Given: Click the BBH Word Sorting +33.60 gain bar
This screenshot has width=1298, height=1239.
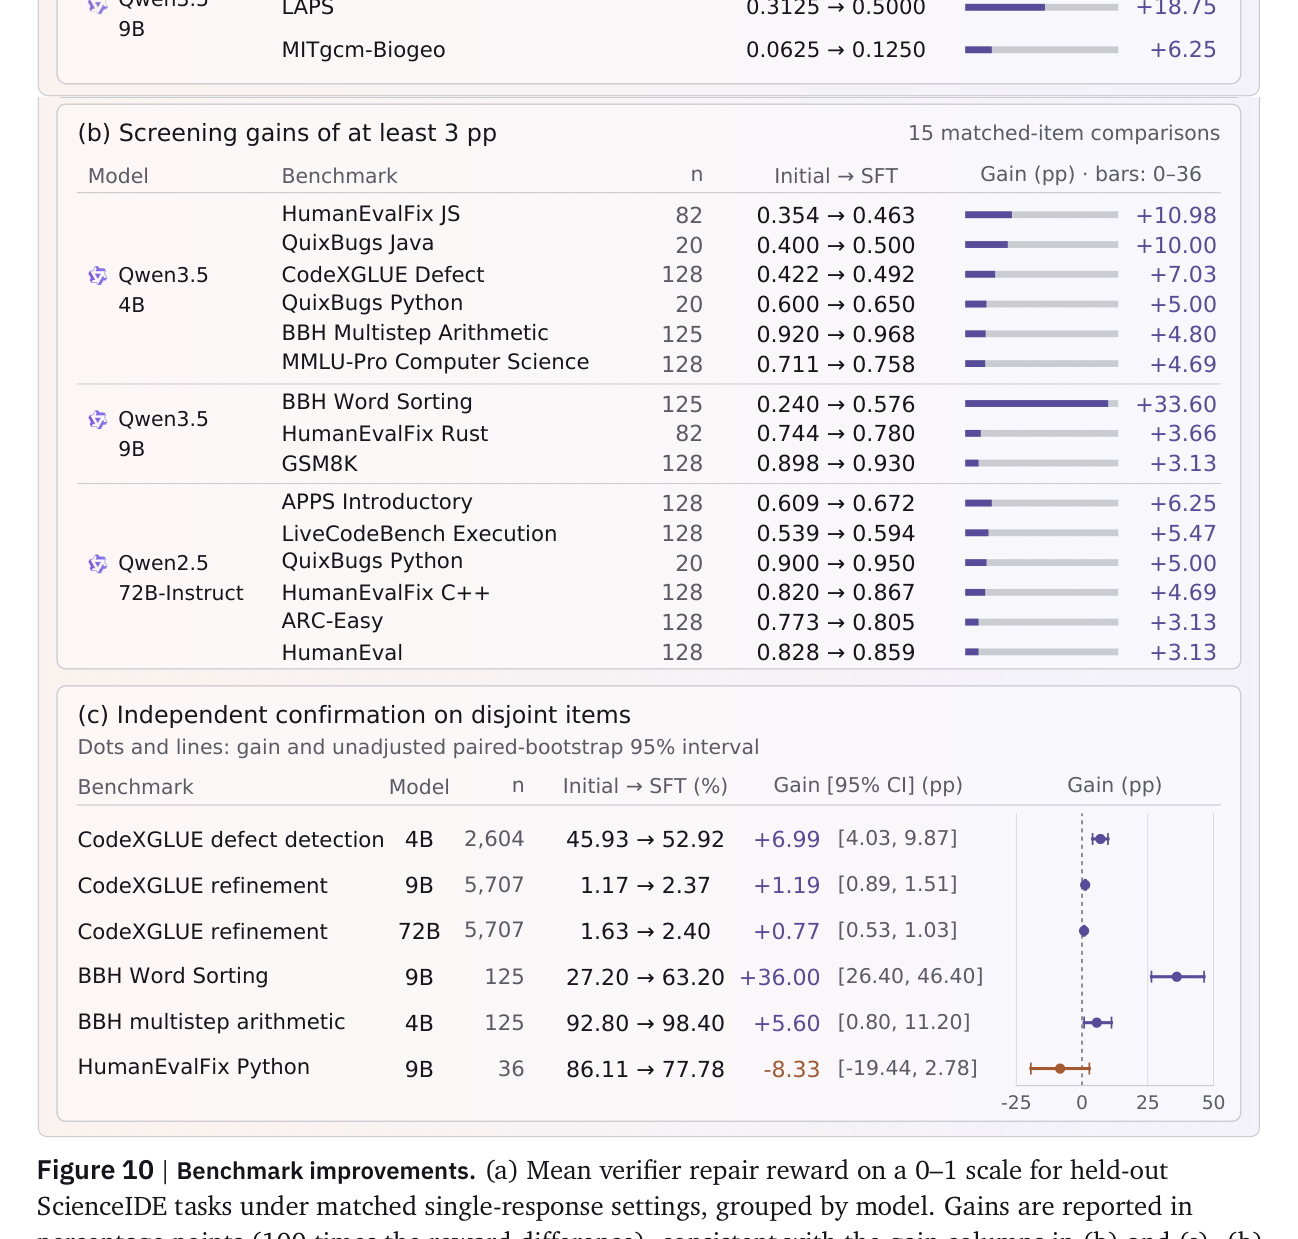Looking at the screenshot, I should (1041, 404).
